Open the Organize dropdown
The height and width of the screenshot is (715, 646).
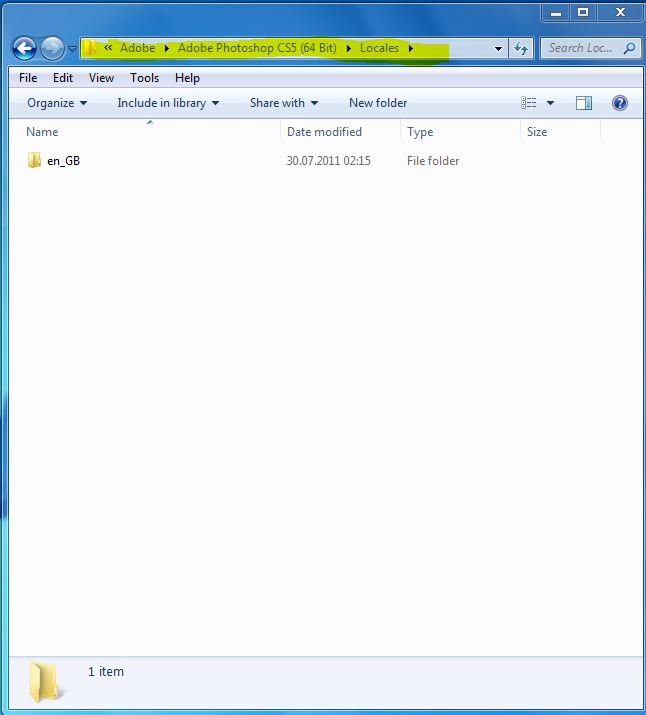[x=57, y=103]
